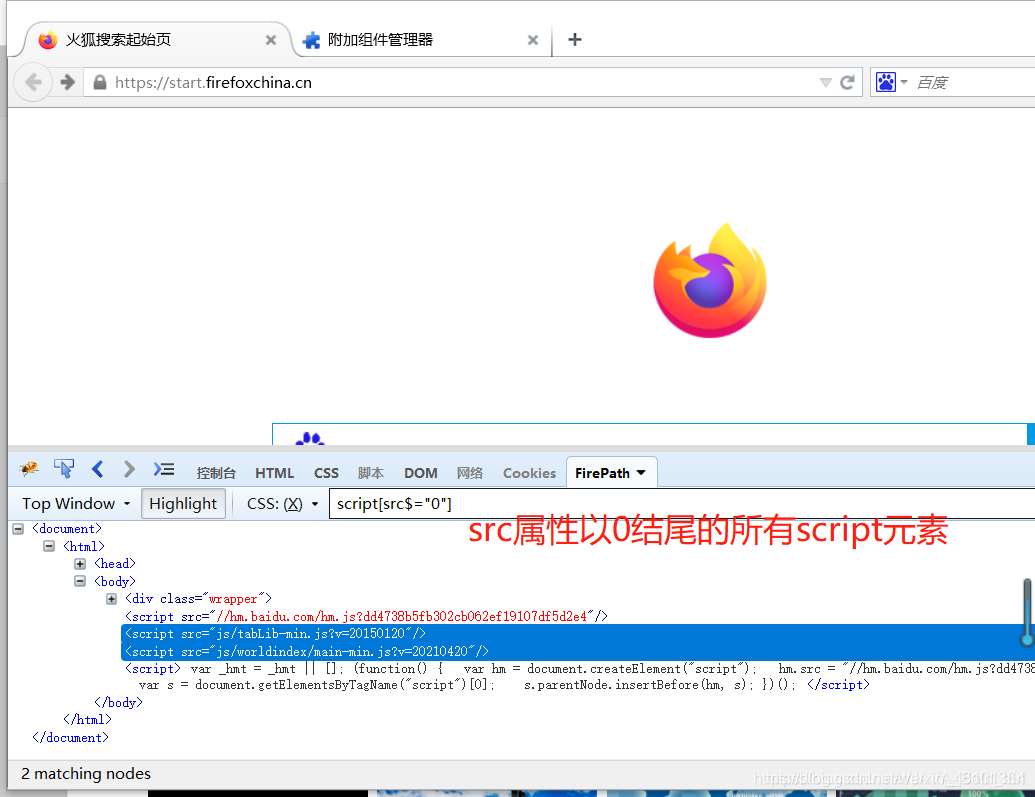Go forward in Firebug panel history
Viewport: 1035px width, 797px height.
[x=129, y=469]
